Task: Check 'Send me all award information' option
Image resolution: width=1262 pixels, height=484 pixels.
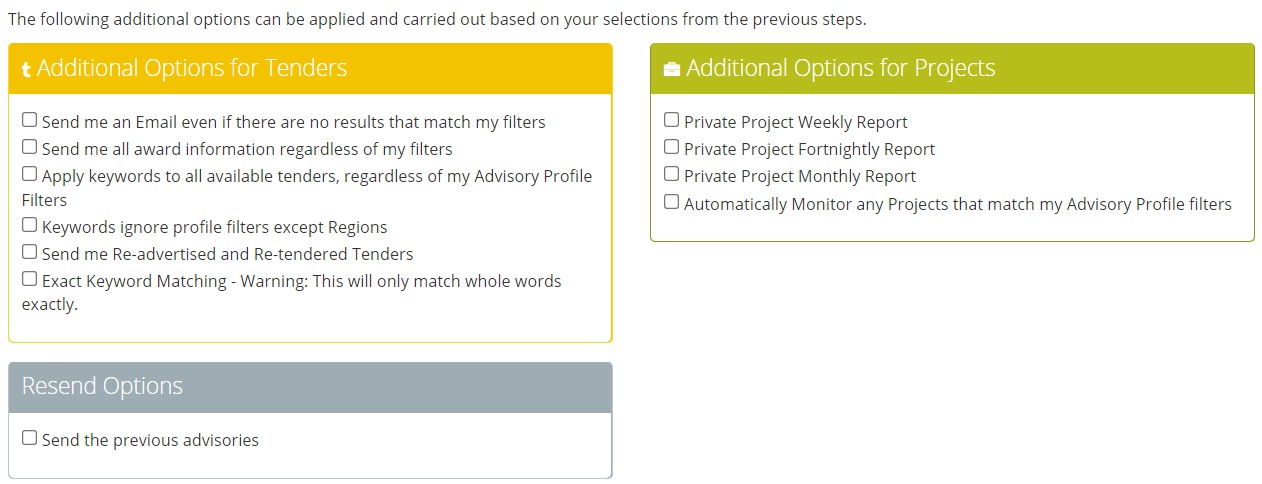Action: [30, 147]
